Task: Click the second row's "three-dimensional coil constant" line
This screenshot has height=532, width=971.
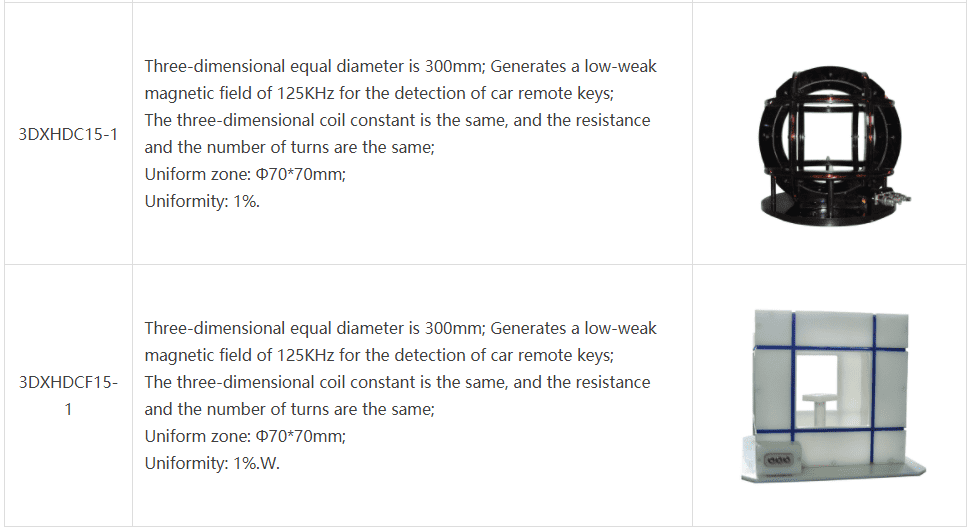Action: pos(398,382)
